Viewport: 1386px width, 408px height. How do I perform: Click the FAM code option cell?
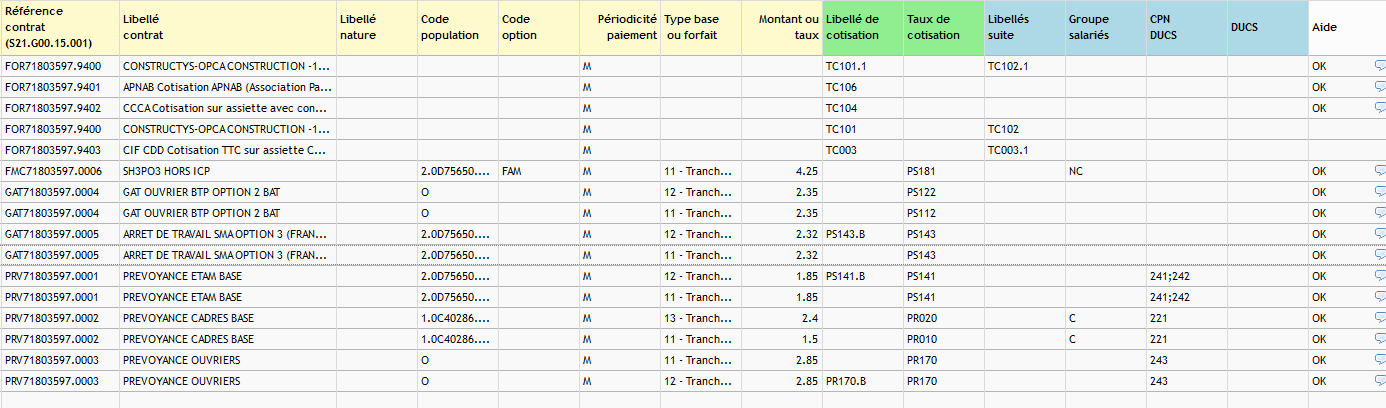point(538,171)
